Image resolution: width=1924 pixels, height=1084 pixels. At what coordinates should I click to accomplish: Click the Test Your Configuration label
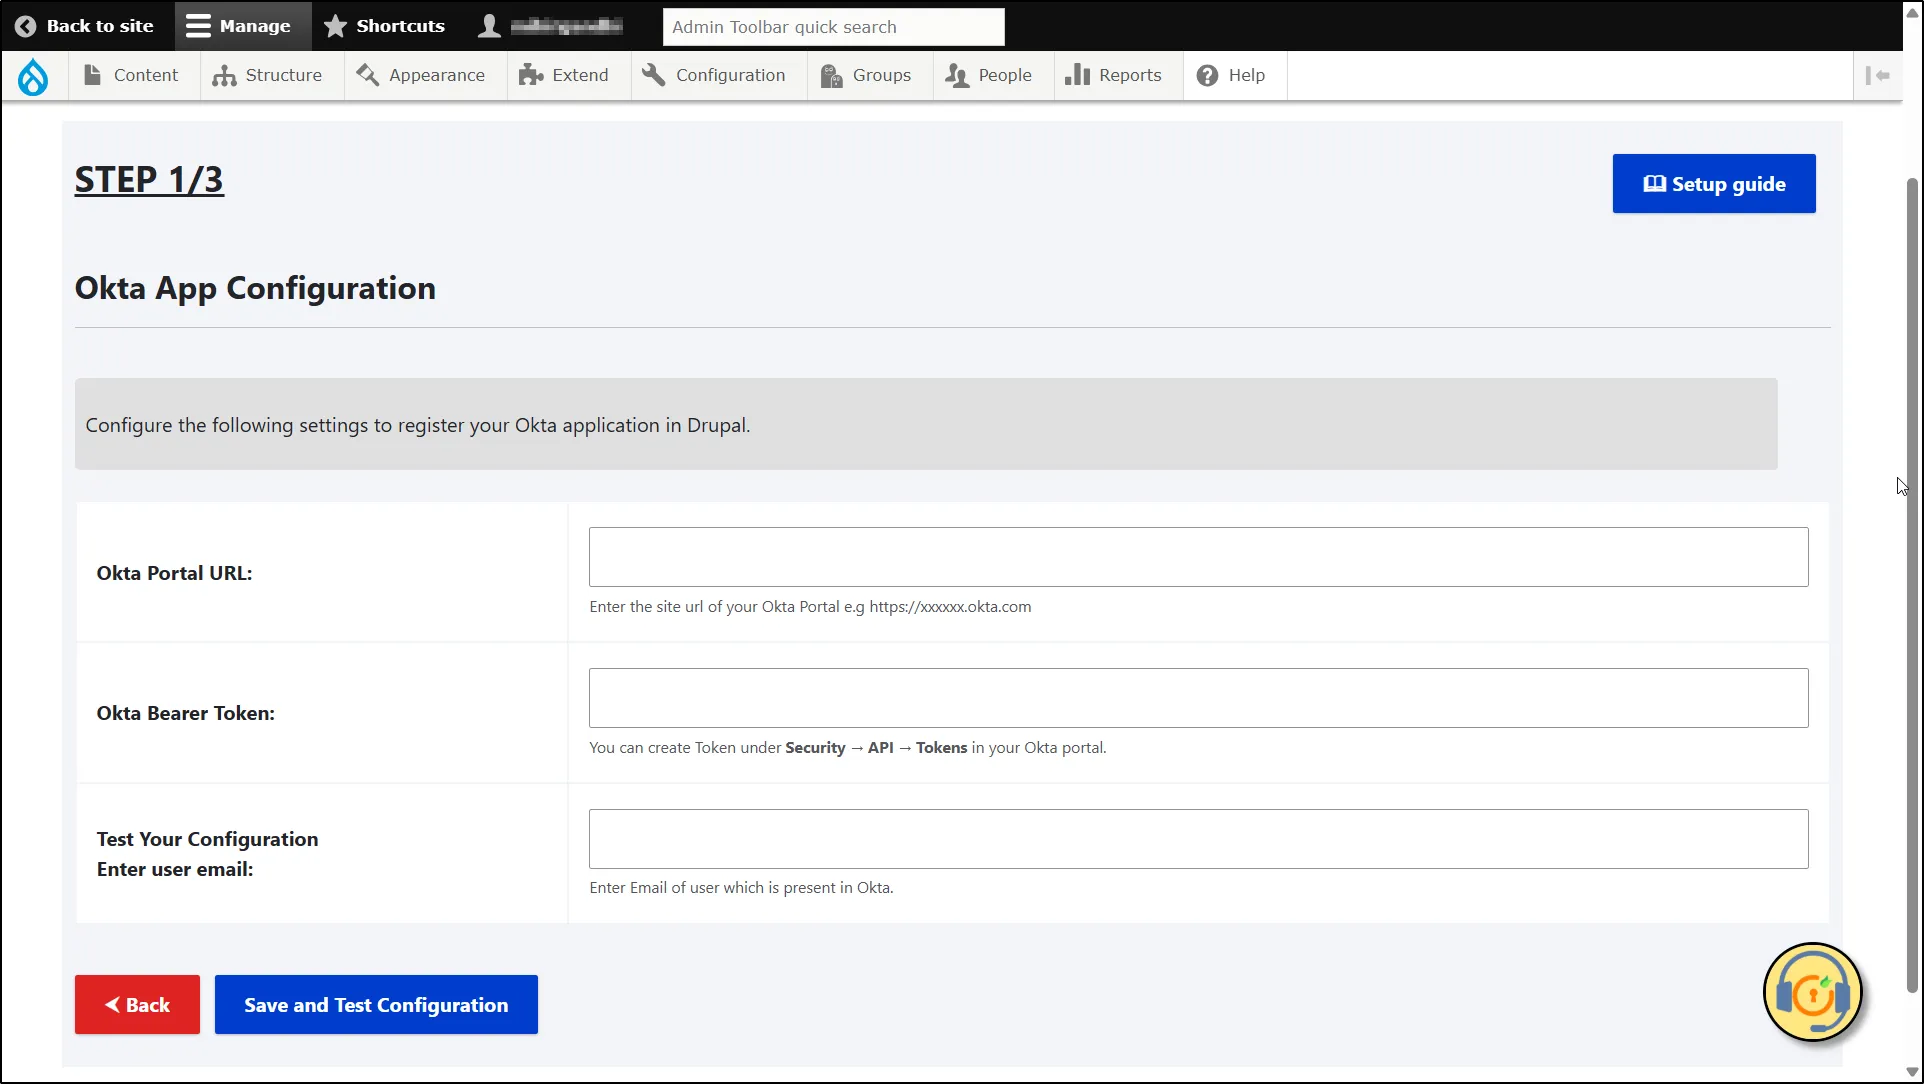[x=207, y=839]
